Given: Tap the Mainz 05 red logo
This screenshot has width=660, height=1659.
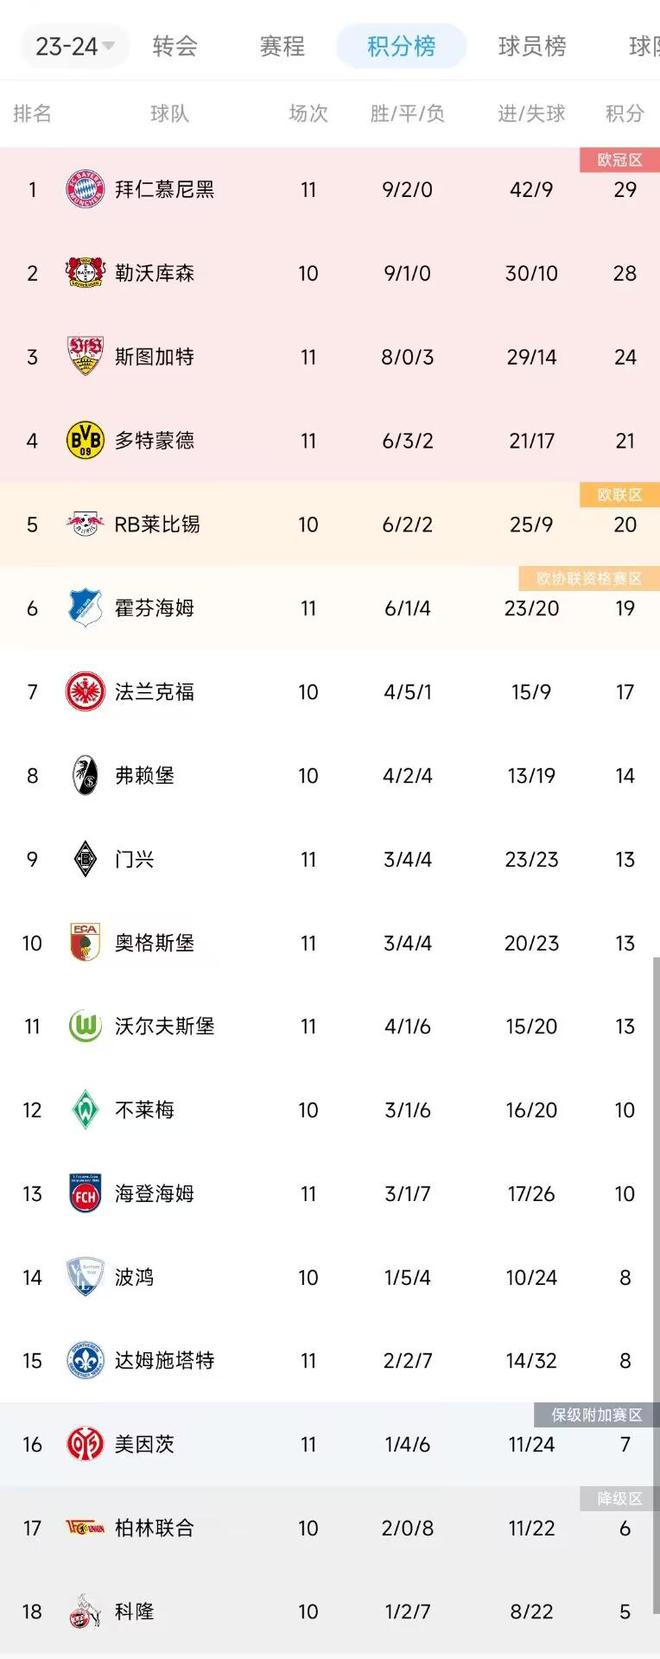Looking at the screenshot, I should click(85, 1444).
